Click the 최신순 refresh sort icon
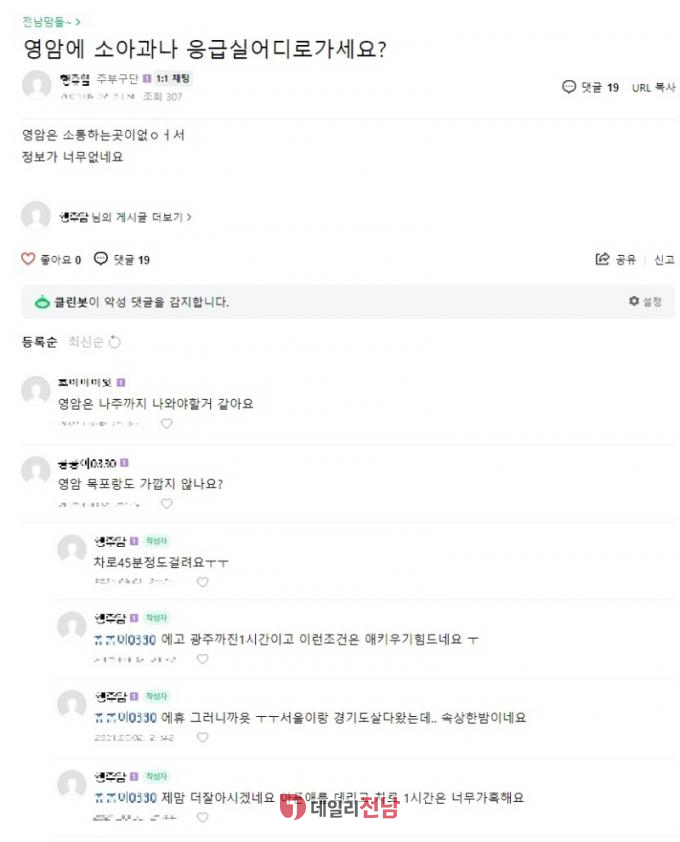The width and height of the screenshot is (680, 842). (115, 342)
